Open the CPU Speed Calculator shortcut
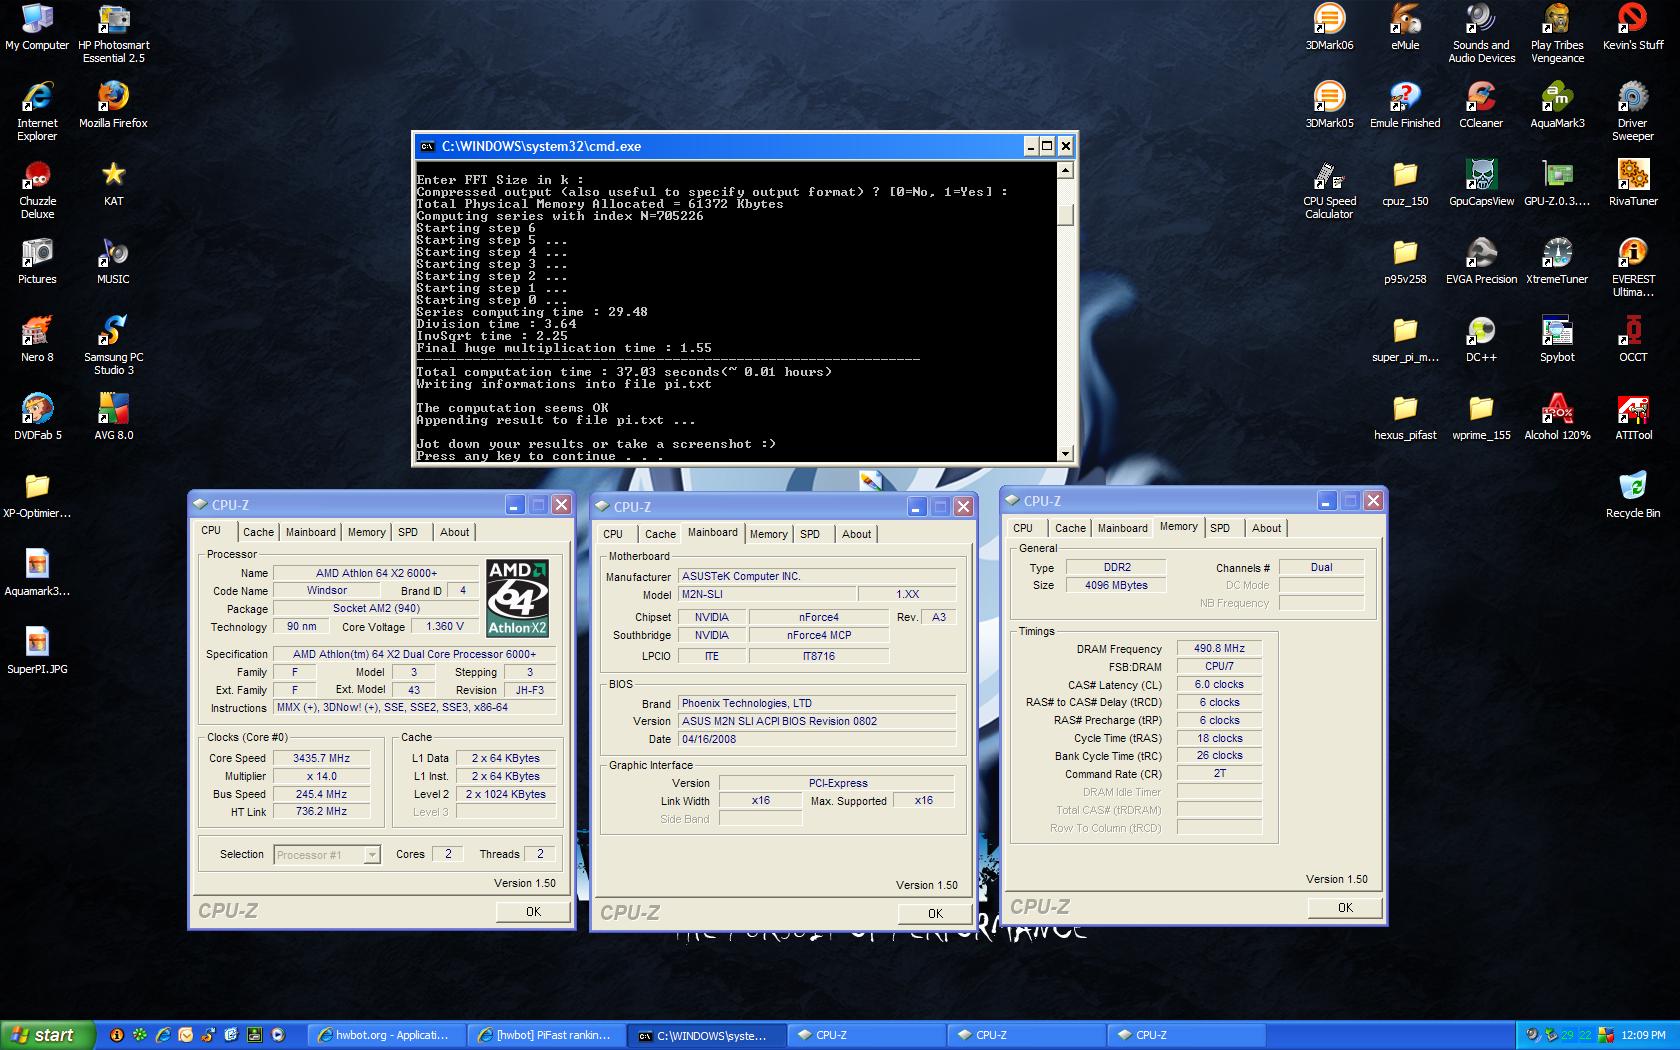 click(x=1329, y=189)
